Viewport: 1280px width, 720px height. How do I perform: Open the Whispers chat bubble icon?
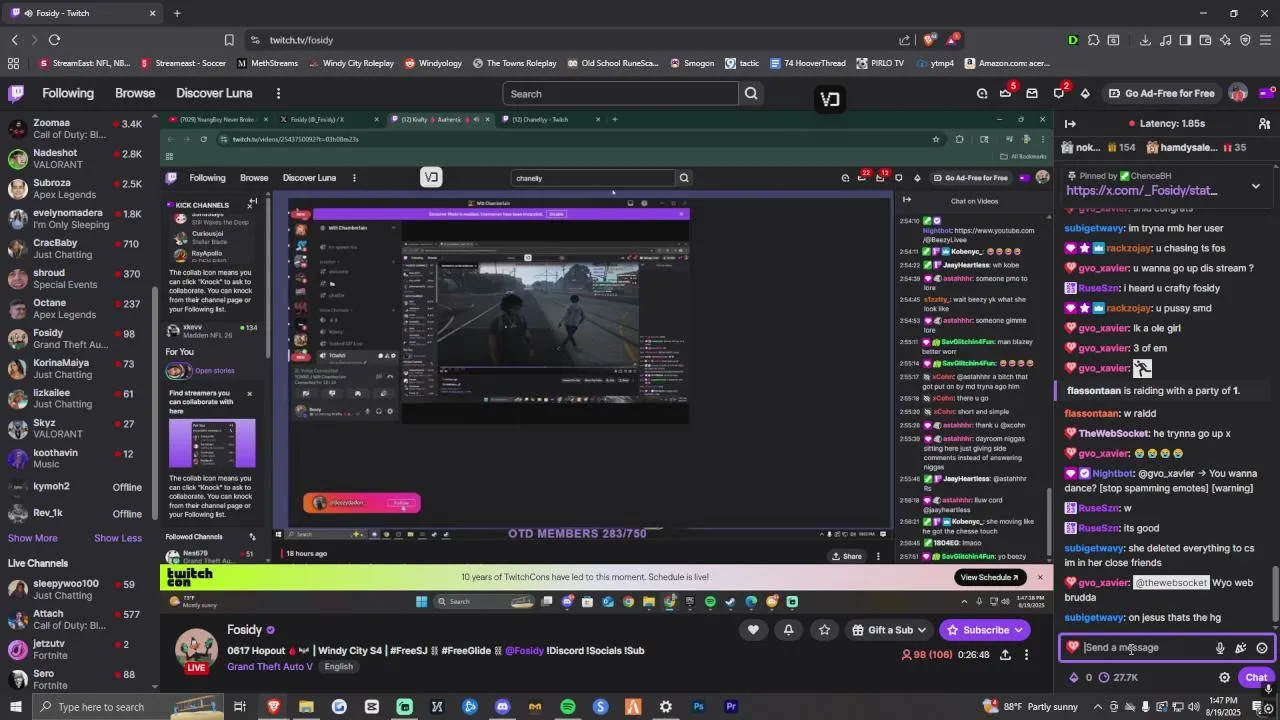pyautogui.click(x=1059, y=94)
